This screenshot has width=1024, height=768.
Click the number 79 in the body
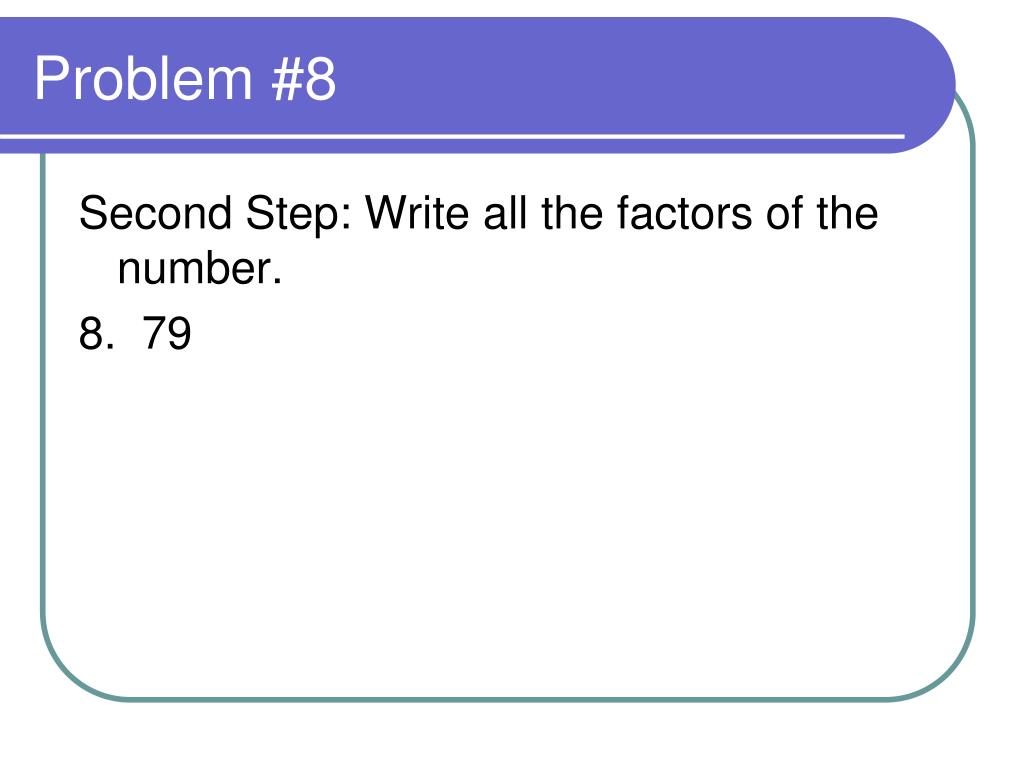pyautogui.click(x=167, y=333)
